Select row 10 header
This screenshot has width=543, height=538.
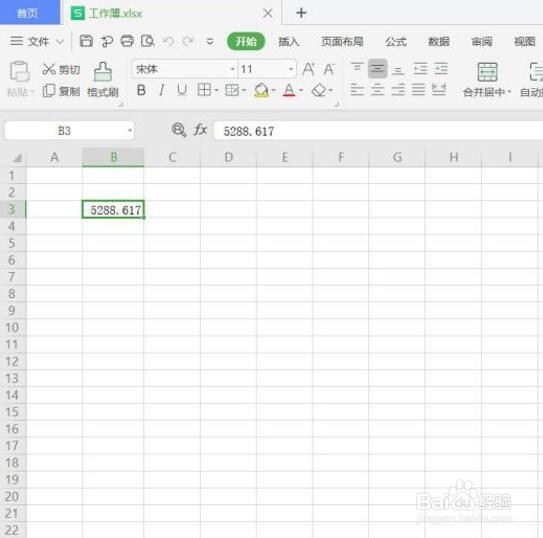pyautogui.click(x=12, y=327)
